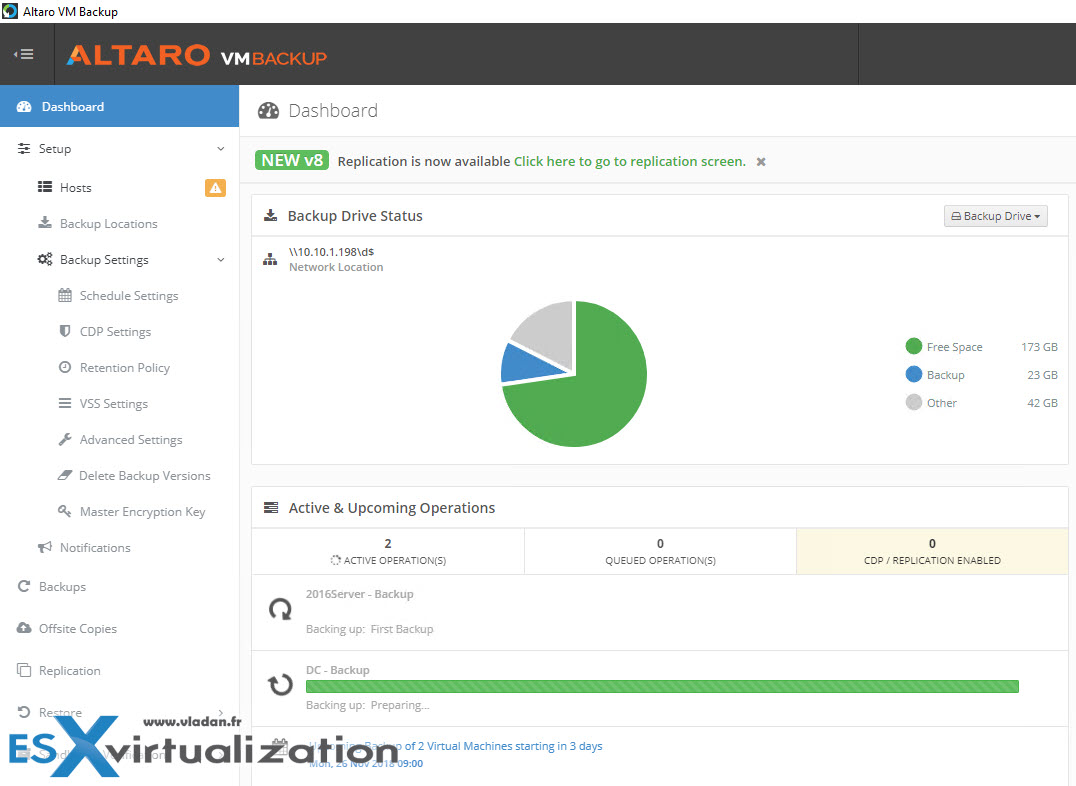Open Backup Locations

pos(108,224)
